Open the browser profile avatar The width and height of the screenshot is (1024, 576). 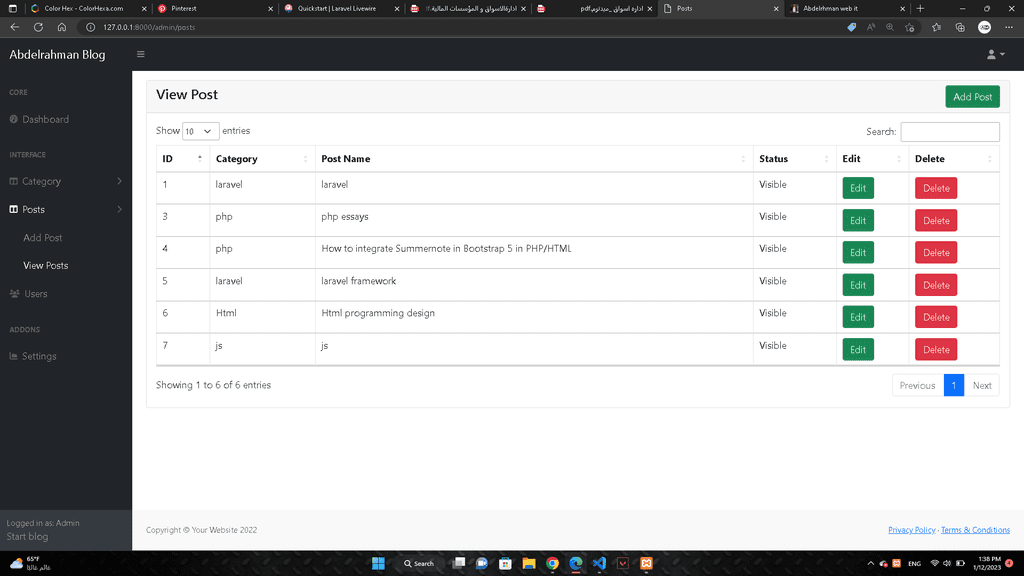tap(985, 27)
